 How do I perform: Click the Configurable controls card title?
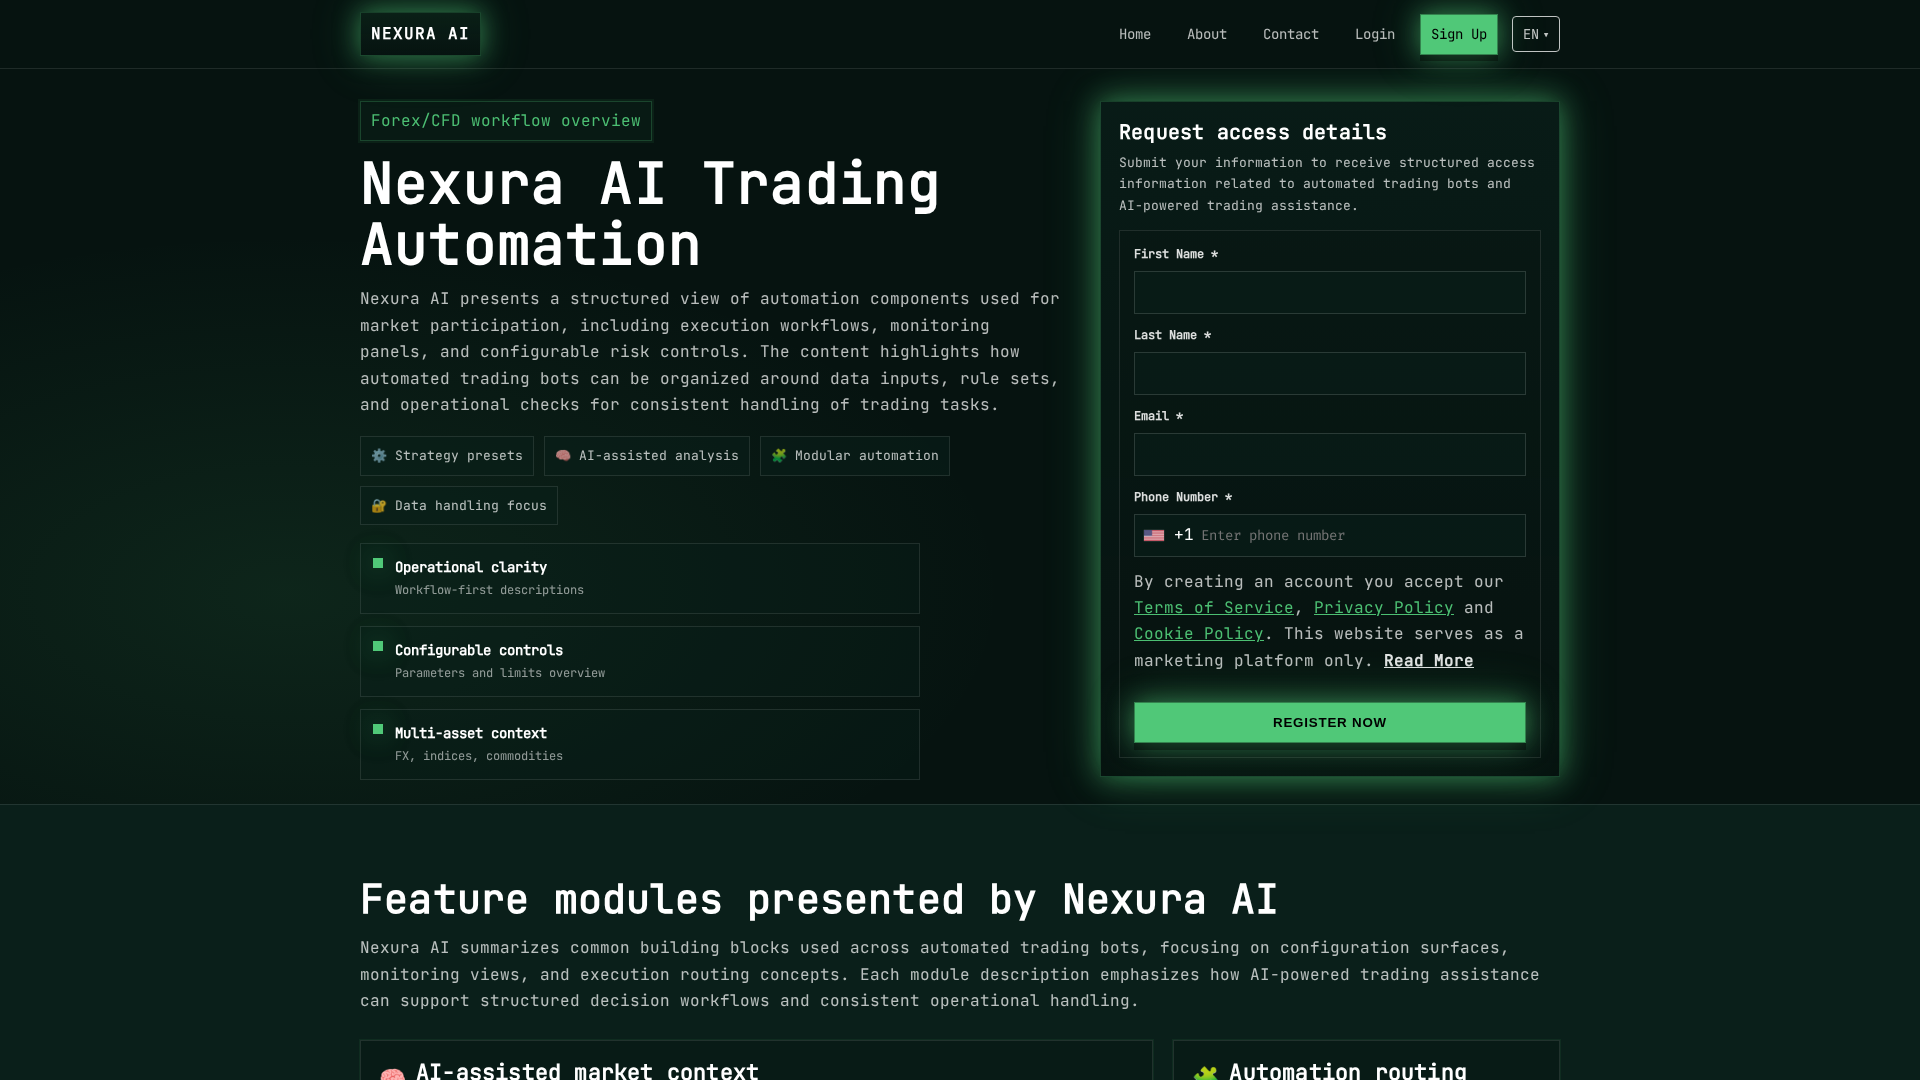479,650
